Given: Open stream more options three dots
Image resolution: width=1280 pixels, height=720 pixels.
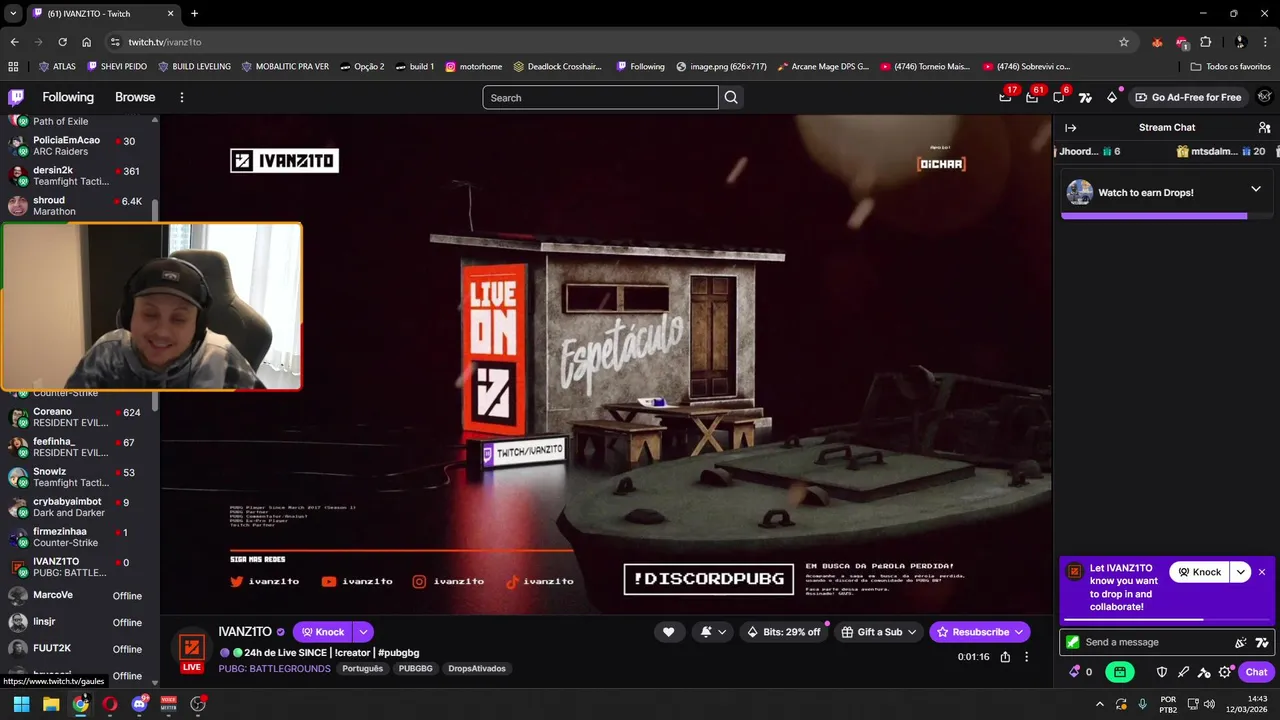Looking at the screenshot, I should [x=1026, y=657].
